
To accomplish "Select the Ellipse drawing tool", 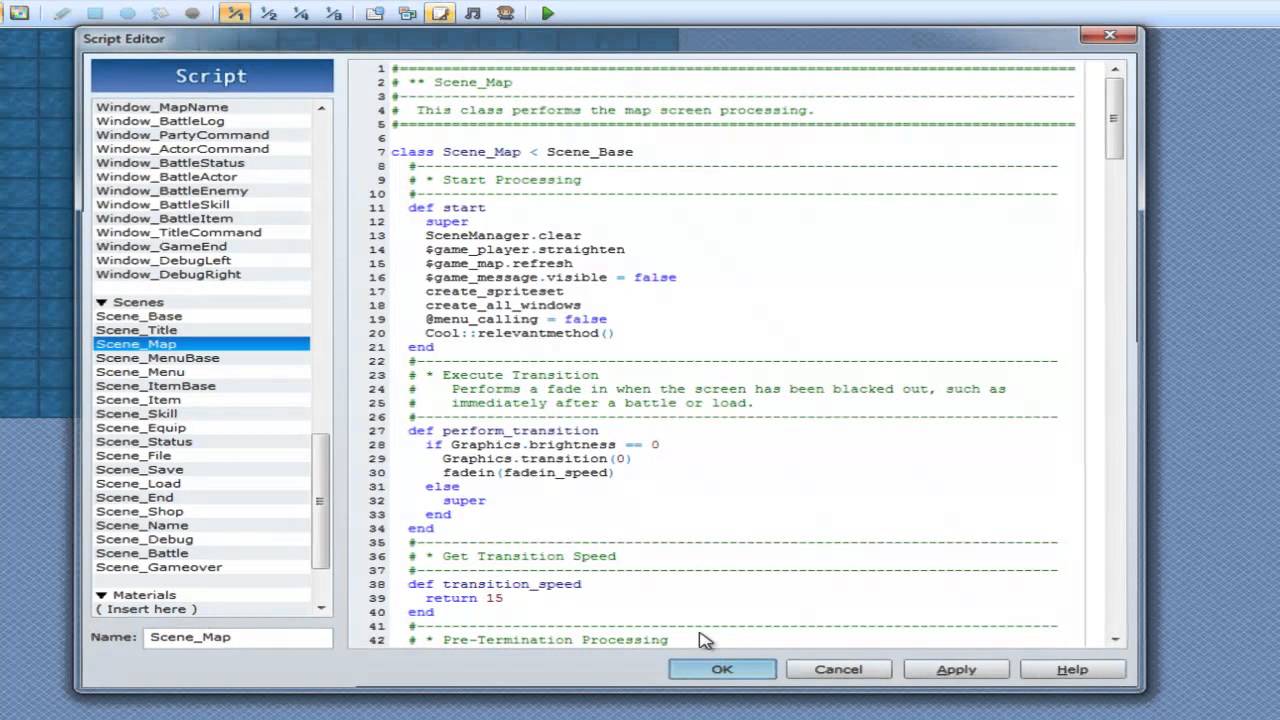I will coord(128,13).
